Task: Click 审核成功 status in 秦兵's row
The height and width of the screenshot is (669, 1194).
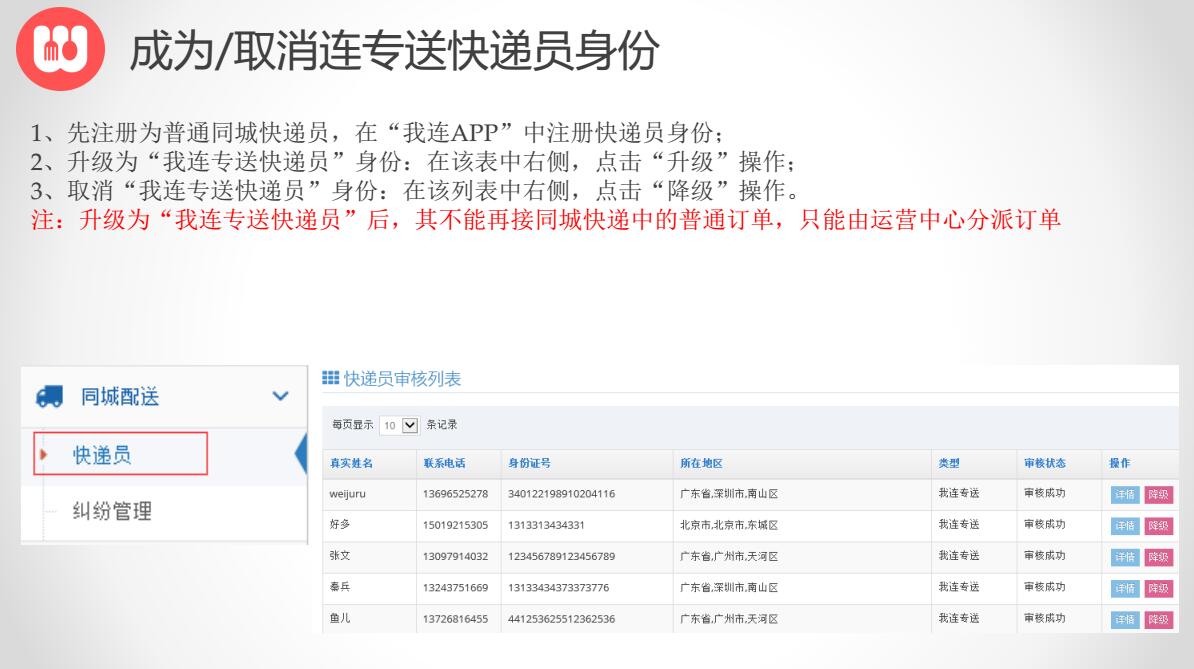Action: click(1045, 587)
